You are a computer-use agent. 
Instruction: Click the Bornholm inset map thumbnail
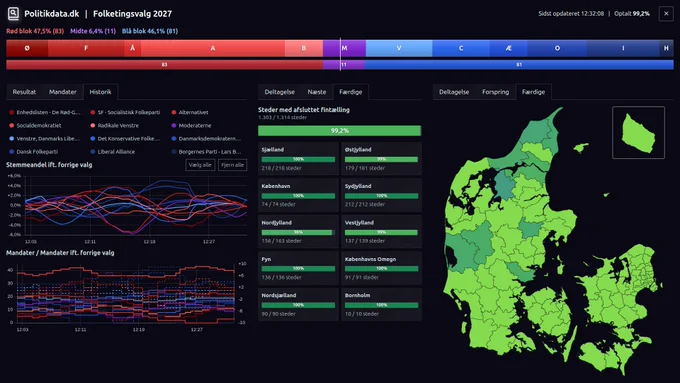[638, 132]
